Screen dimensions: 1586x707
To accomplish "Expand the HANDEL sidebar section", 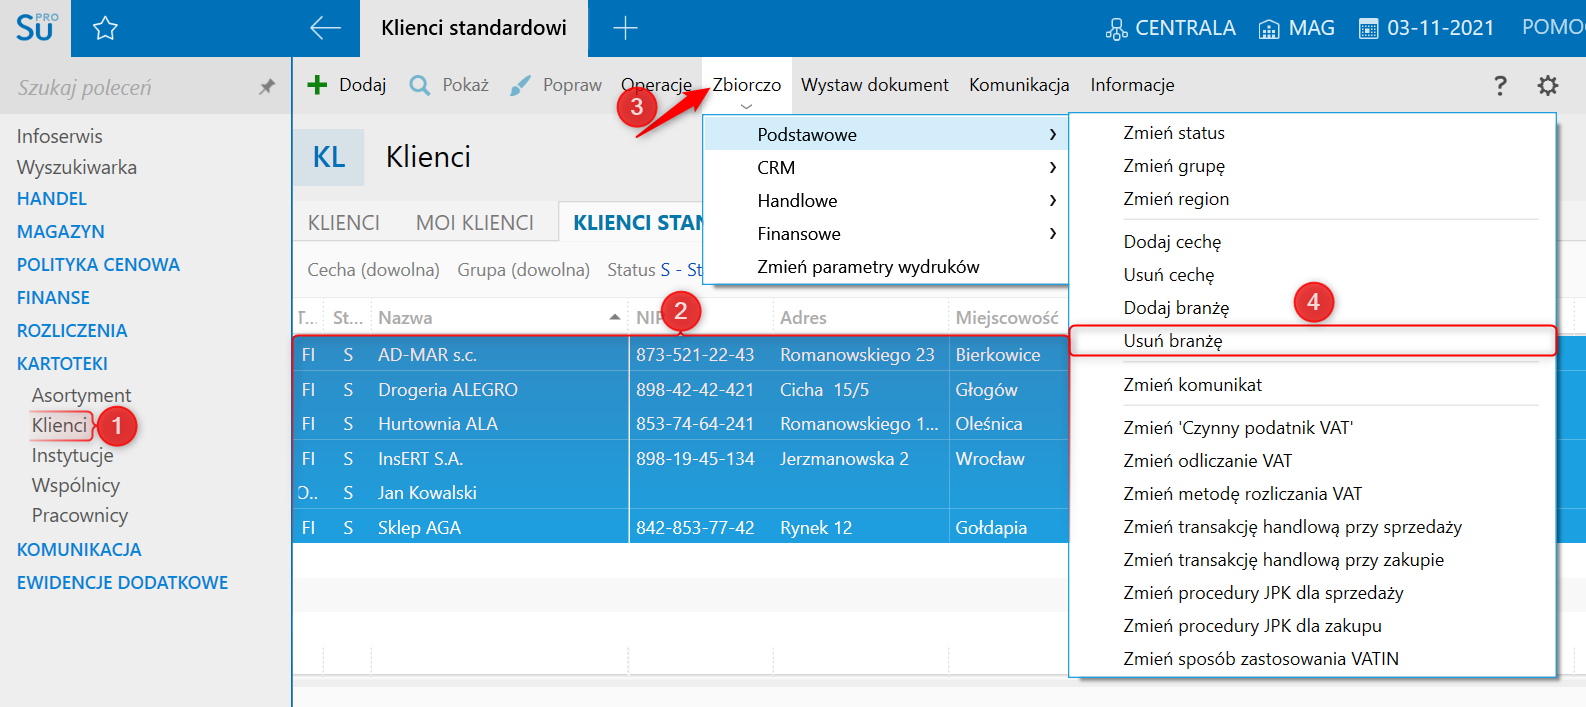I will pos(52,199).
